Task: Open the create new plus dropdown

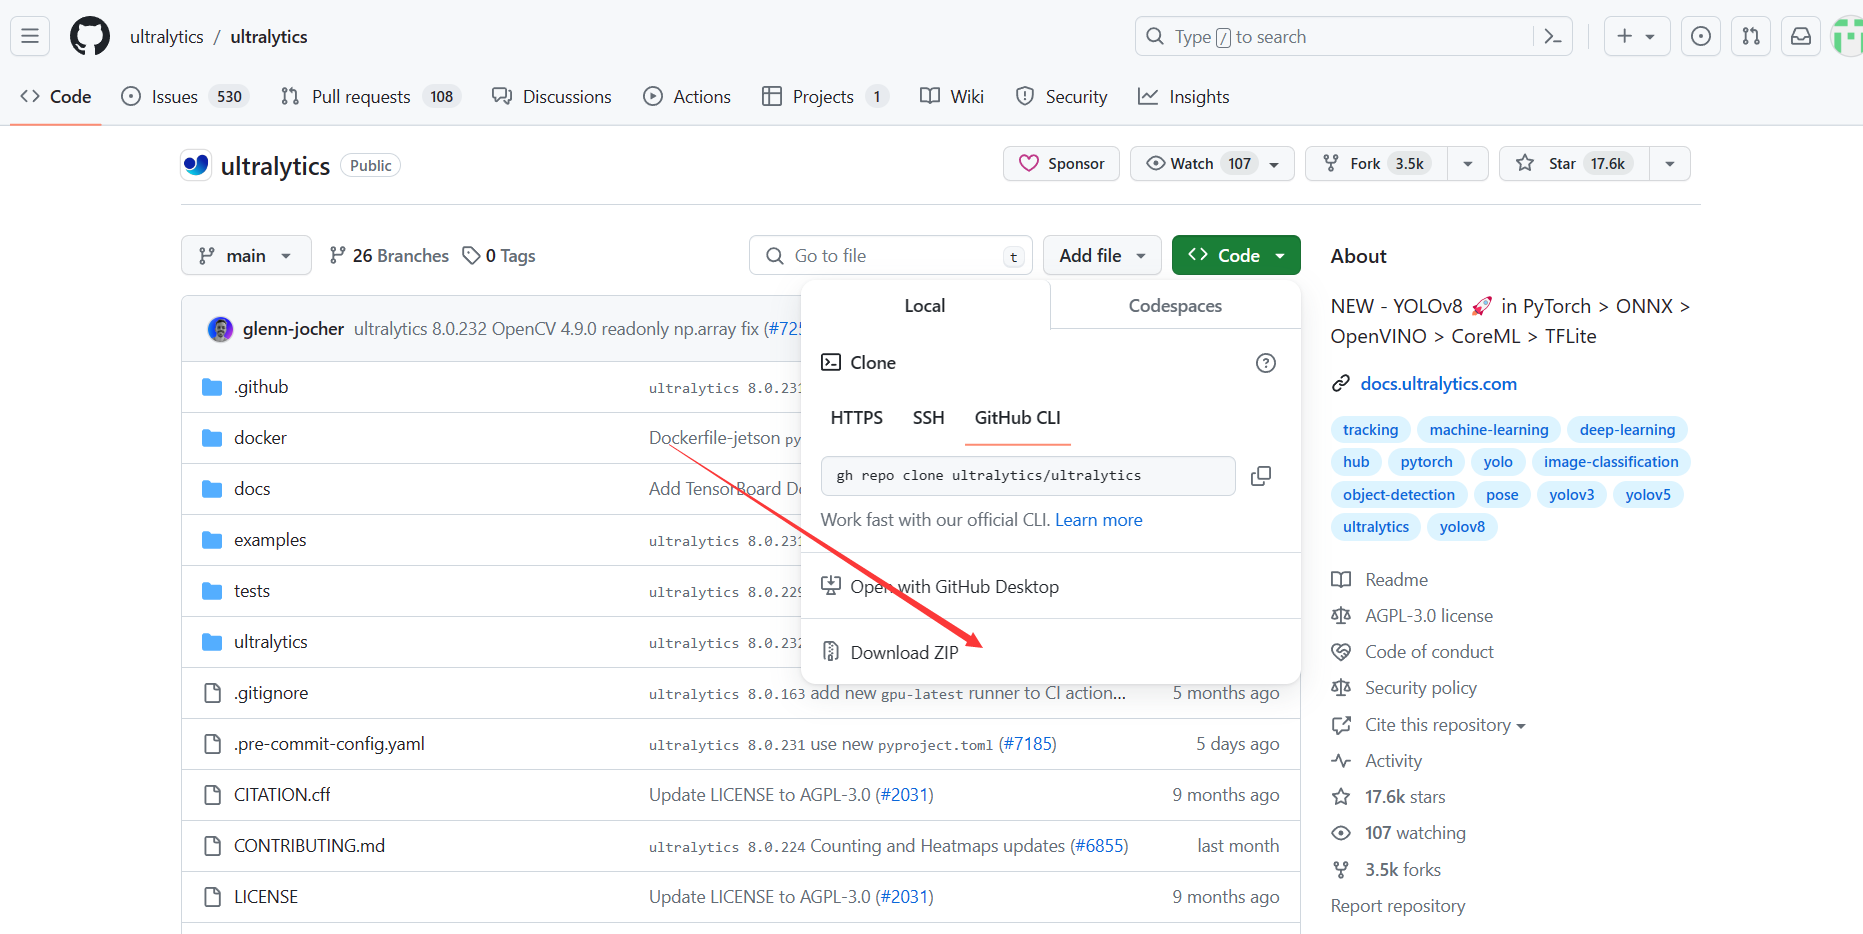Action: pos(1637,37)
